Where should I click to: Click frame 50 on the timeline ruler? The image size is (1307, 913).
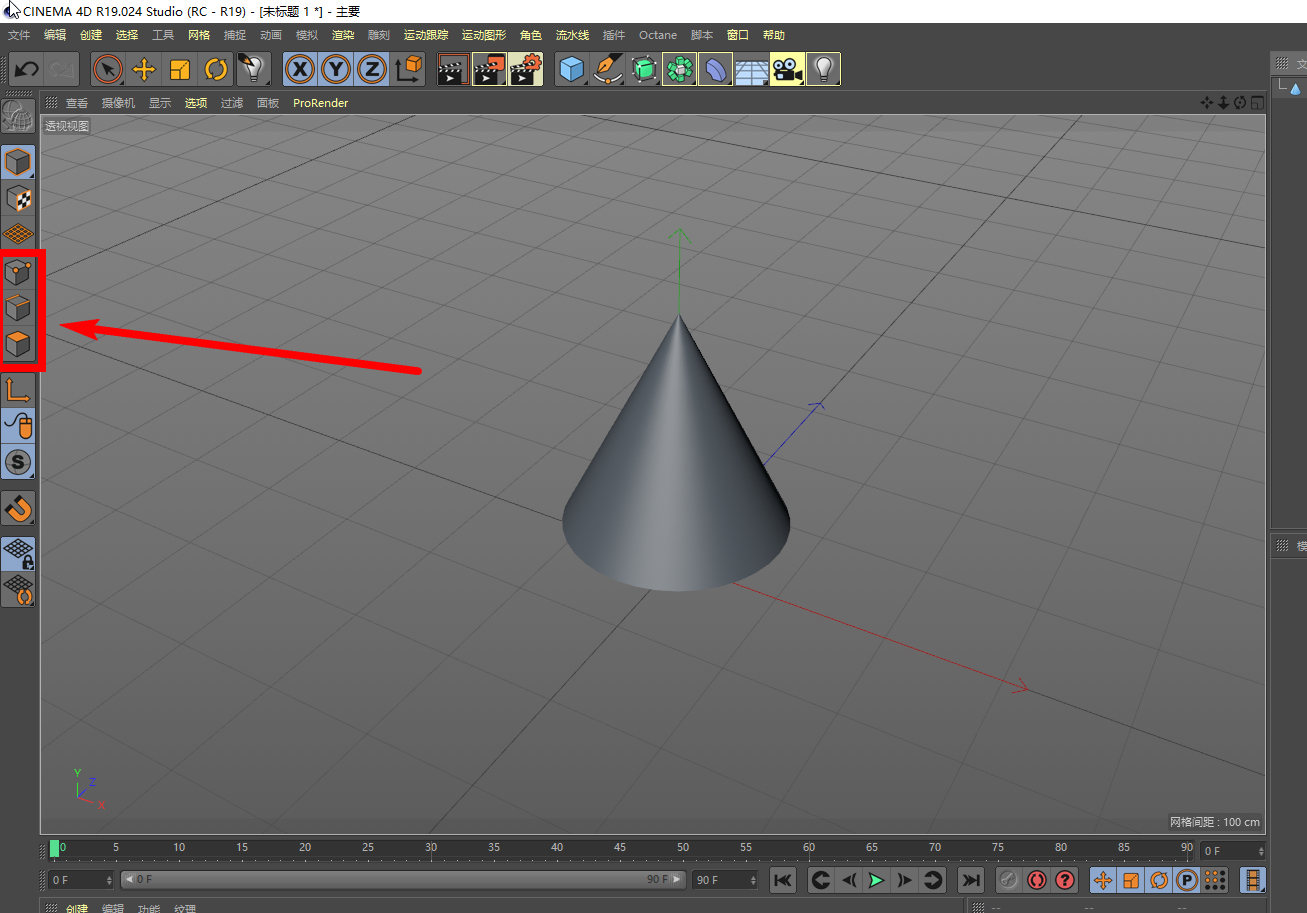683,849
